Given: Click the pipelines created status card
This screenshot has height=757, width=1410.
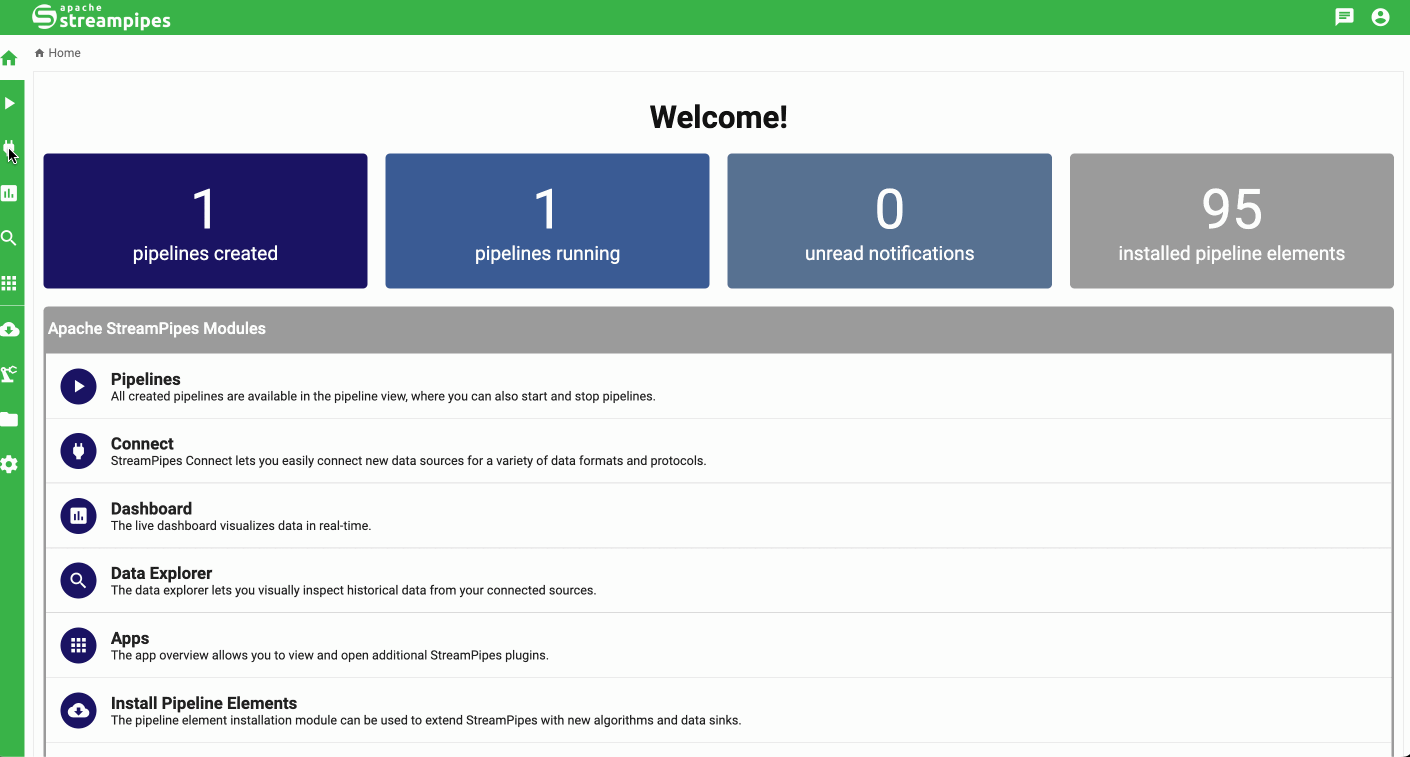Looking at the screenshot, I should [205, 221].
